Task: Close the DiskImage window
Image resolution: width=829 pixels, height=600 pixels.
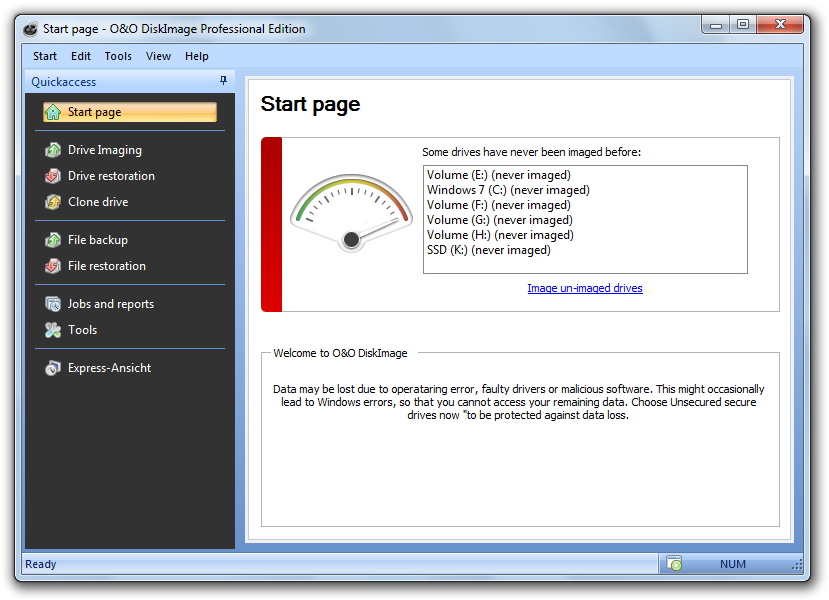Action: 780,25
